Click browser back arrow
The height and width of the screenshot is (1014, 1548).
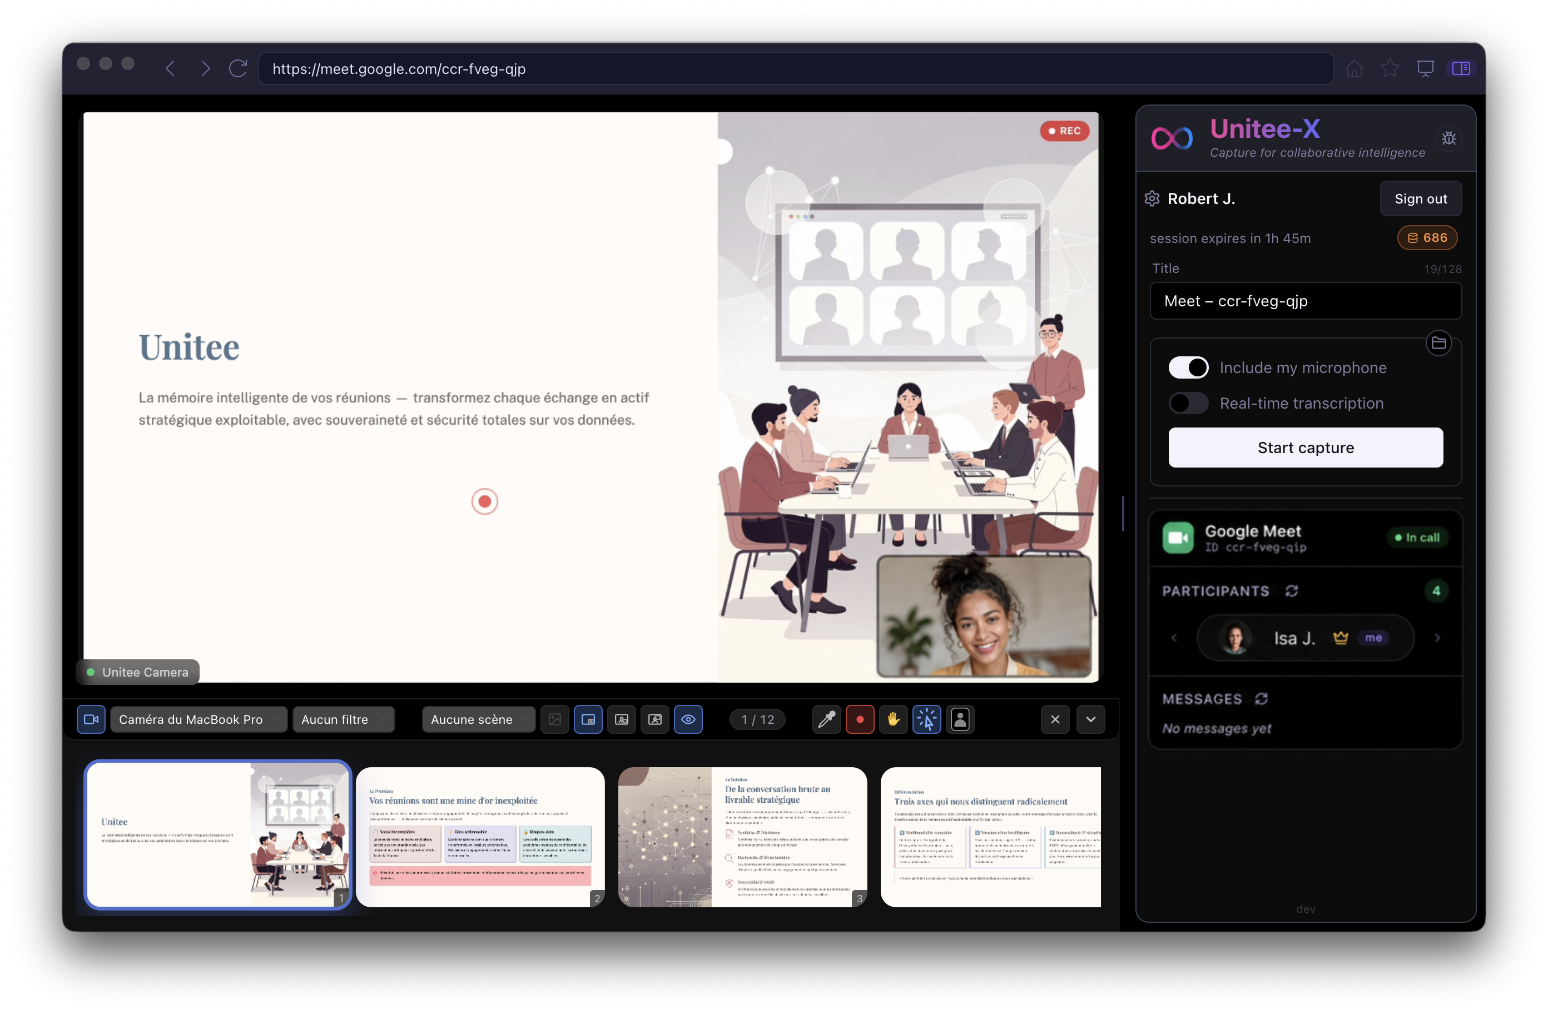170,68
